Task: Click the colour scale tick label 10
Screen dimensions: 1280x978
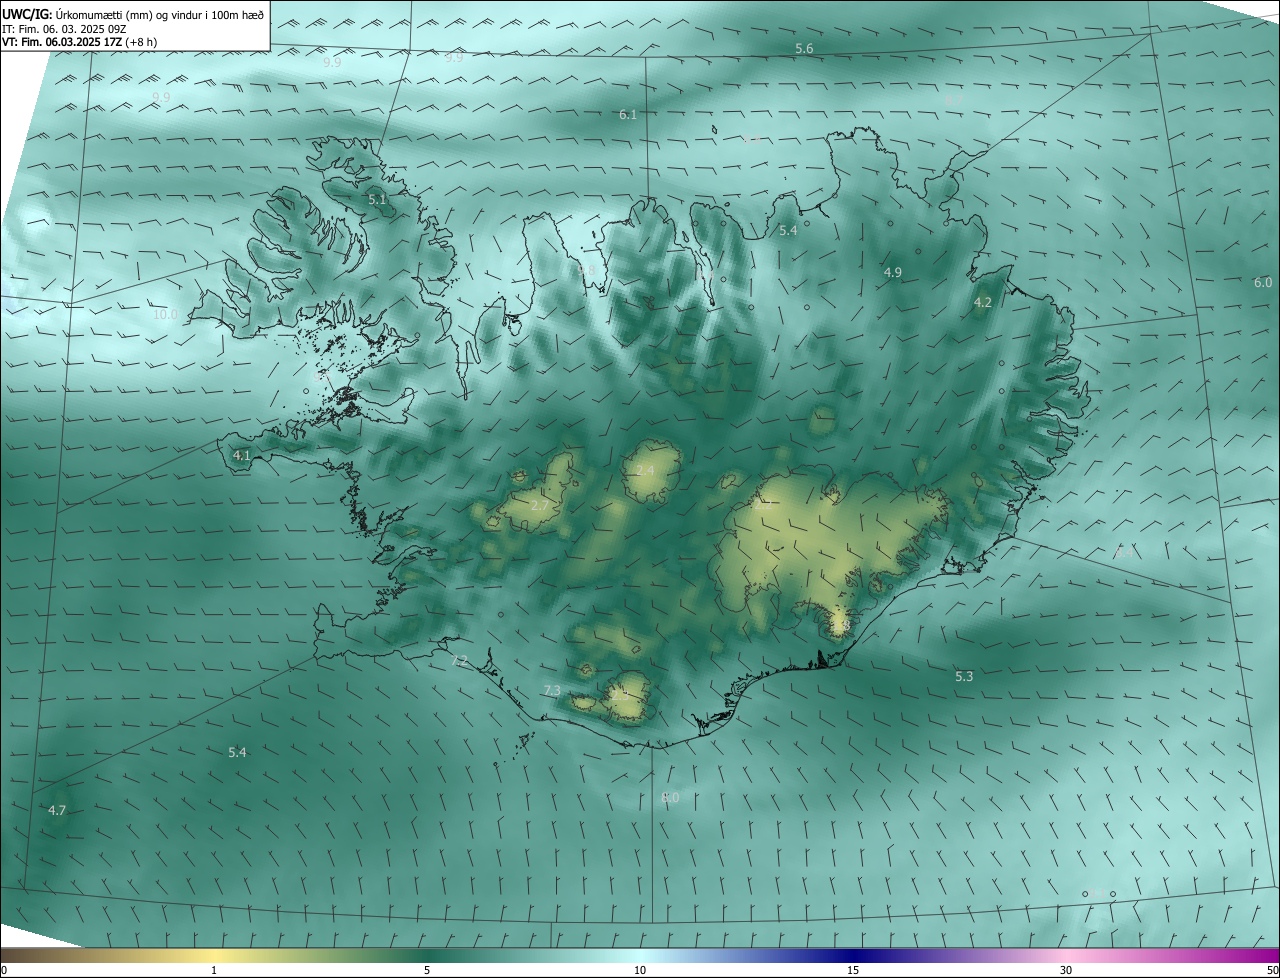Action: (x=640, y=970)
